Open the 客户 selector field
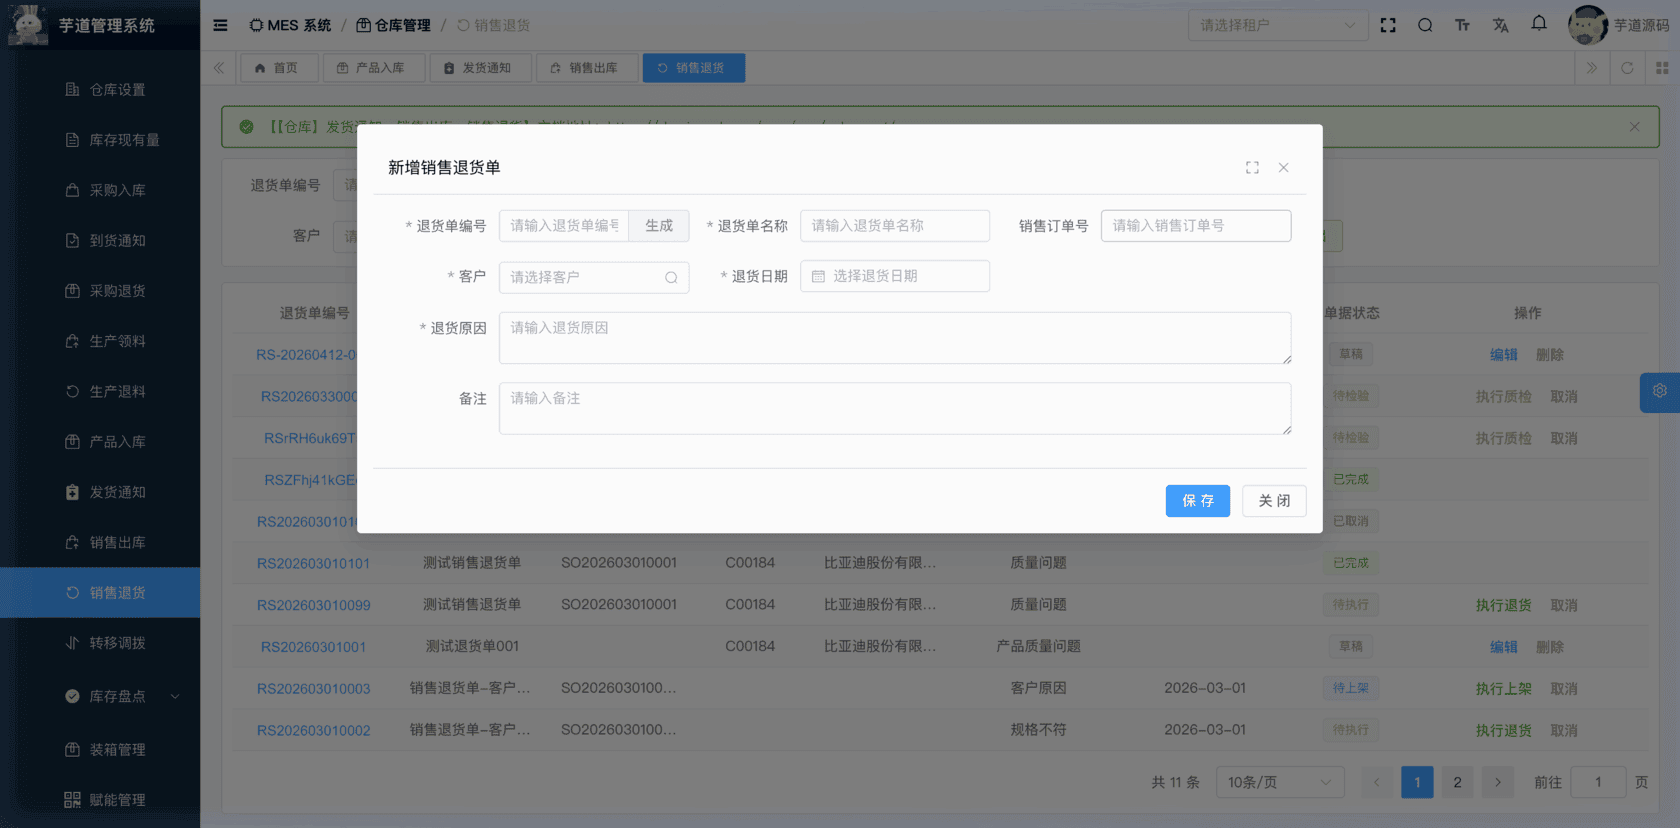The width and height of the screenshot is (1680, 828). 594,277
